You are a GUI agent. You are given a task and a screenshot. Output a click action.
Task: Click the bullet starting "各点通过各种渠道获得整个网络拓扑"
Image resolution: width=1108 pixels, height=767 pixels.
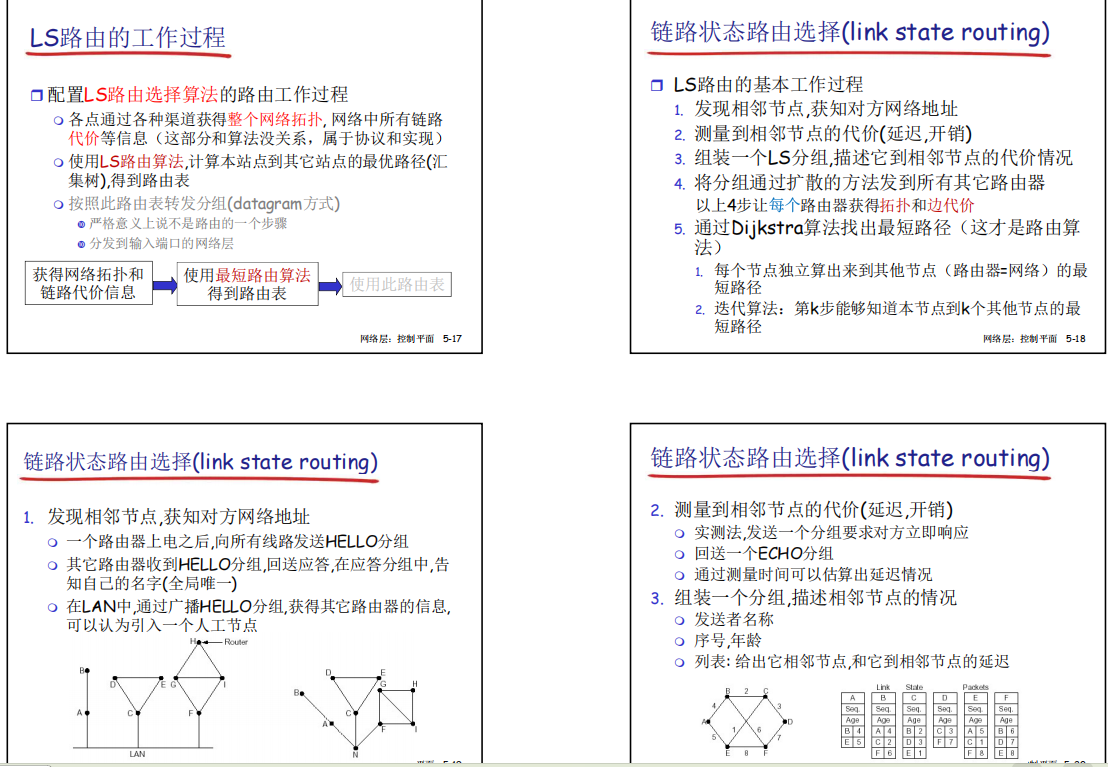(x=256, y=128)
